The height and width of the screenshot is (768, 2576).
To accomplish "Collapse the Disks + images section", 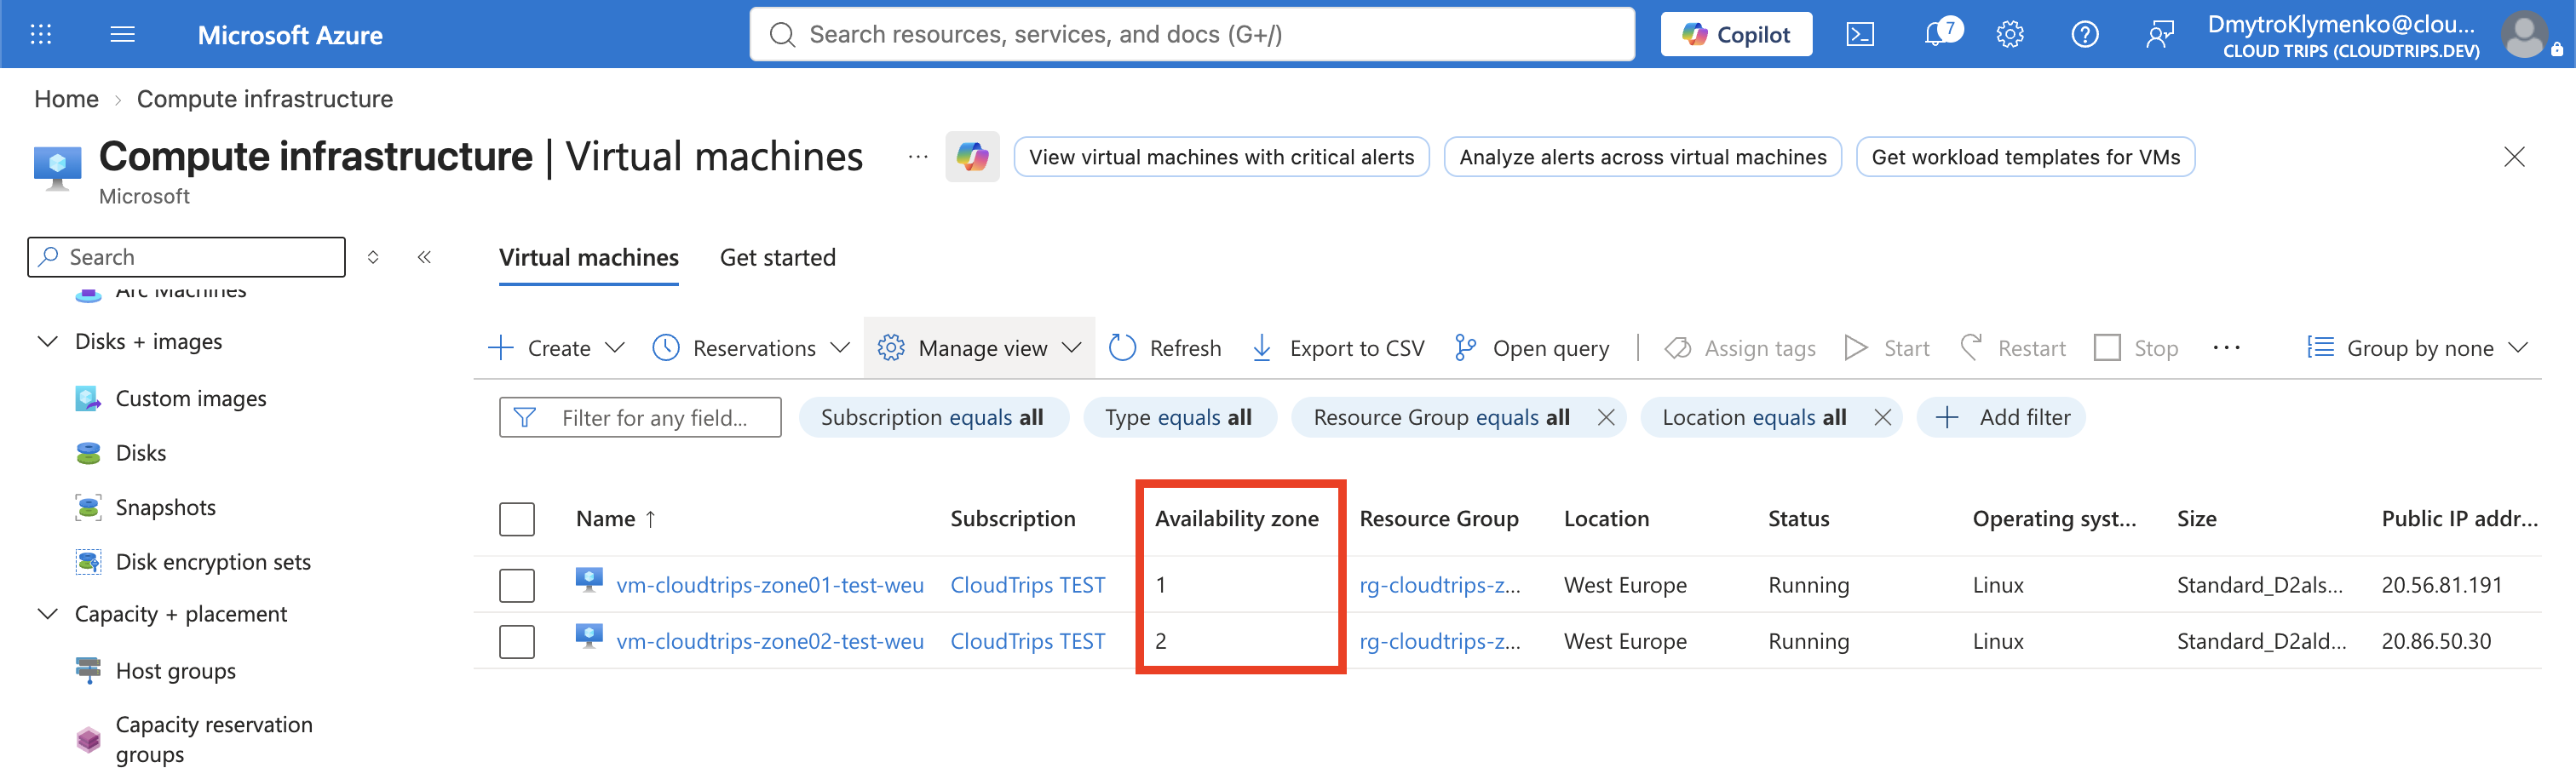I will click(47, 342).
